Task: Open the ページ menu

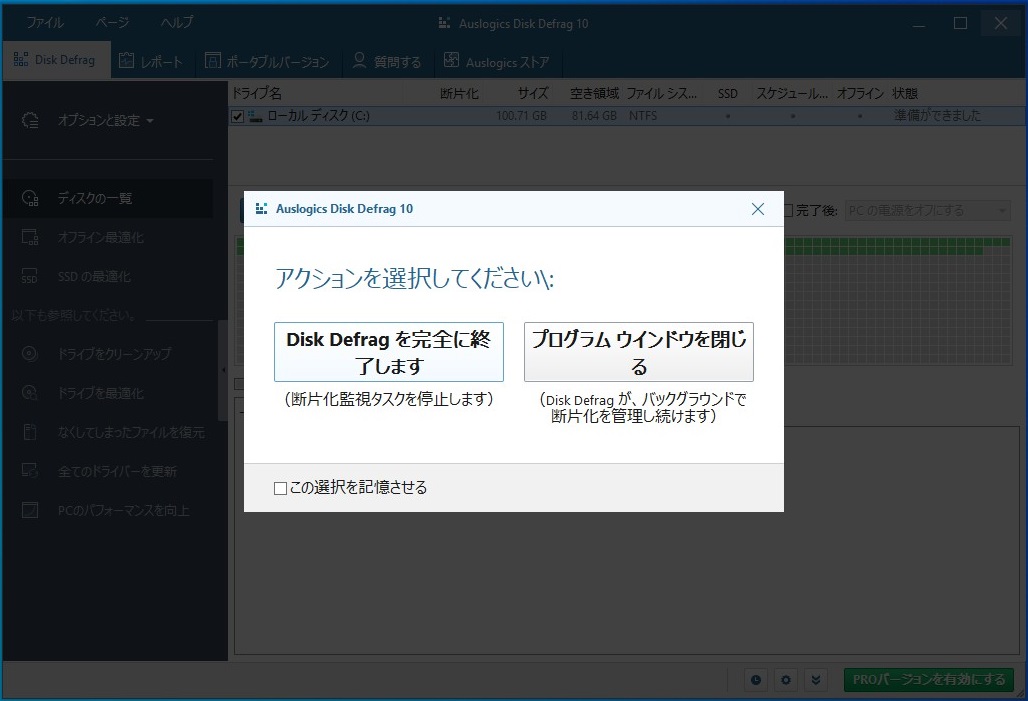Action: [112, 22]
